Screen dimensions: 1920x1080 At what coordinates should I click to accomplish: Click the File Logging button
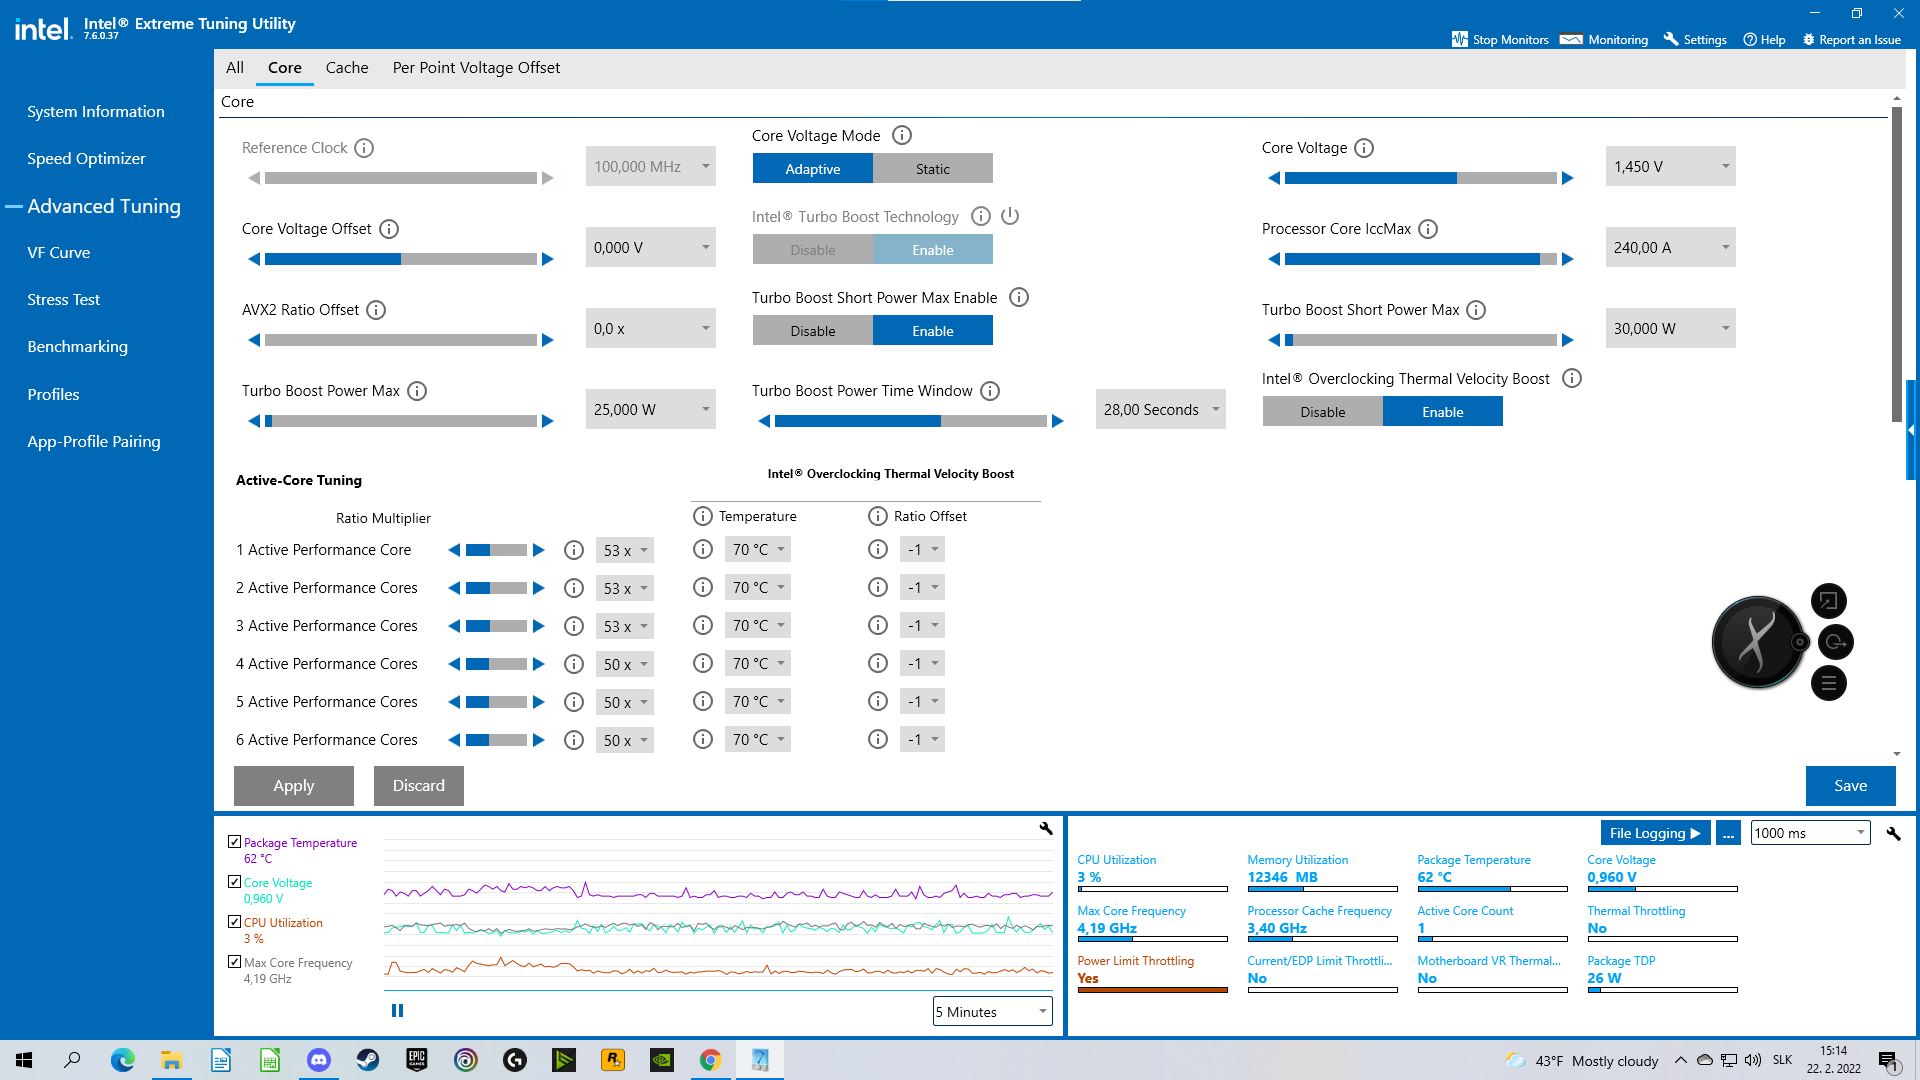point(1655,833)
